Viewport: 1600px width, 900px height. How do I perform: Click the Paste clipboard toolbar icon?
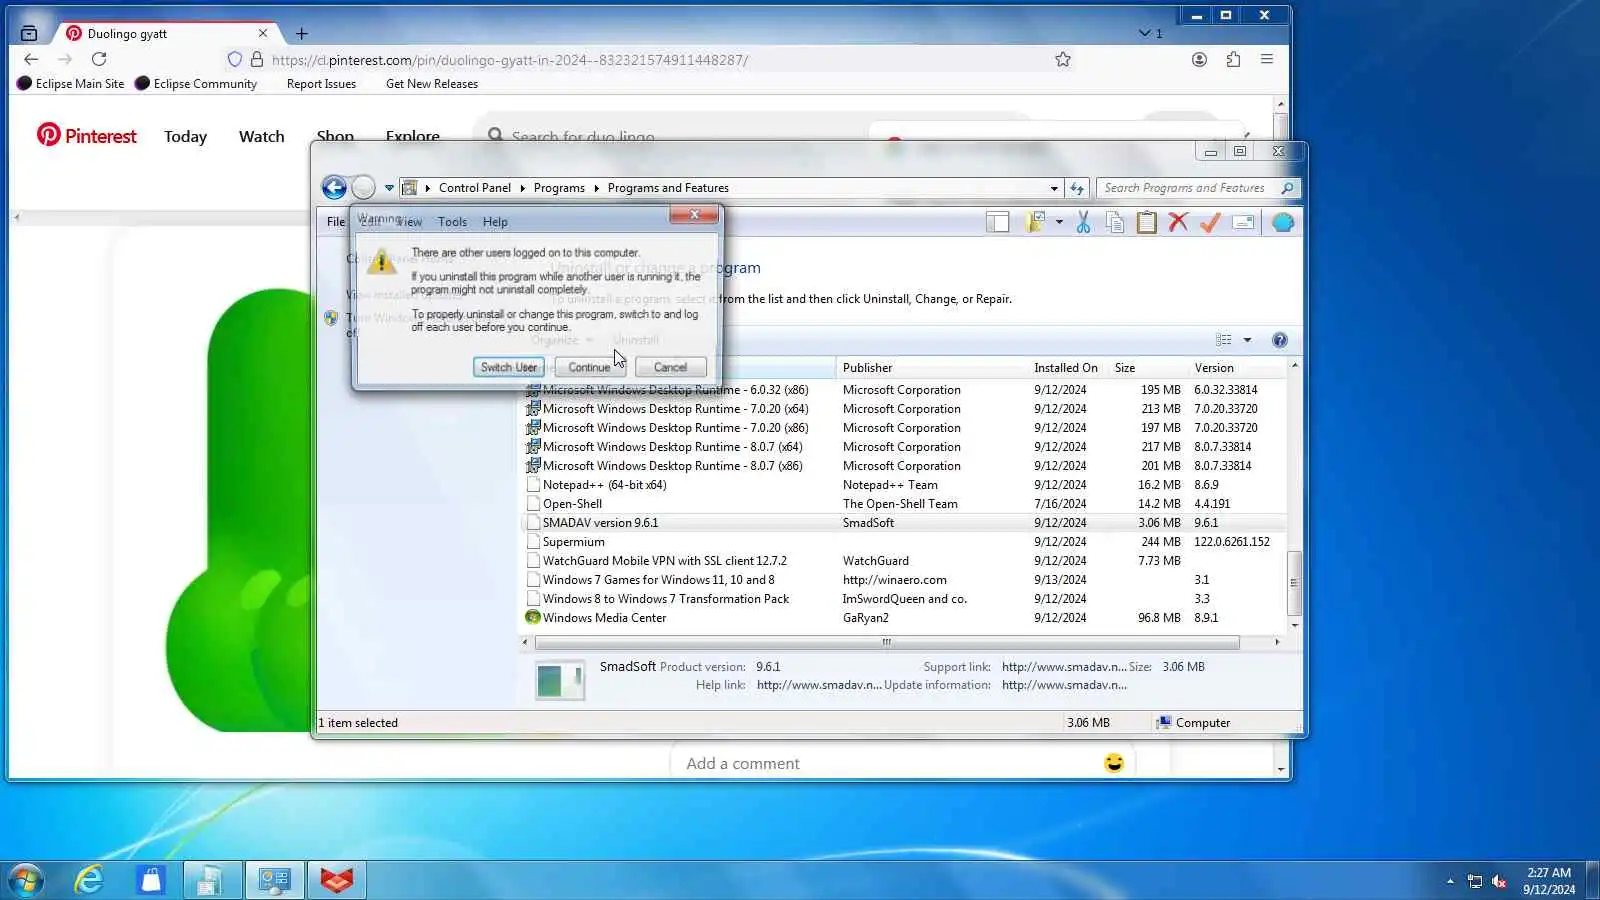click(1147, 223)
